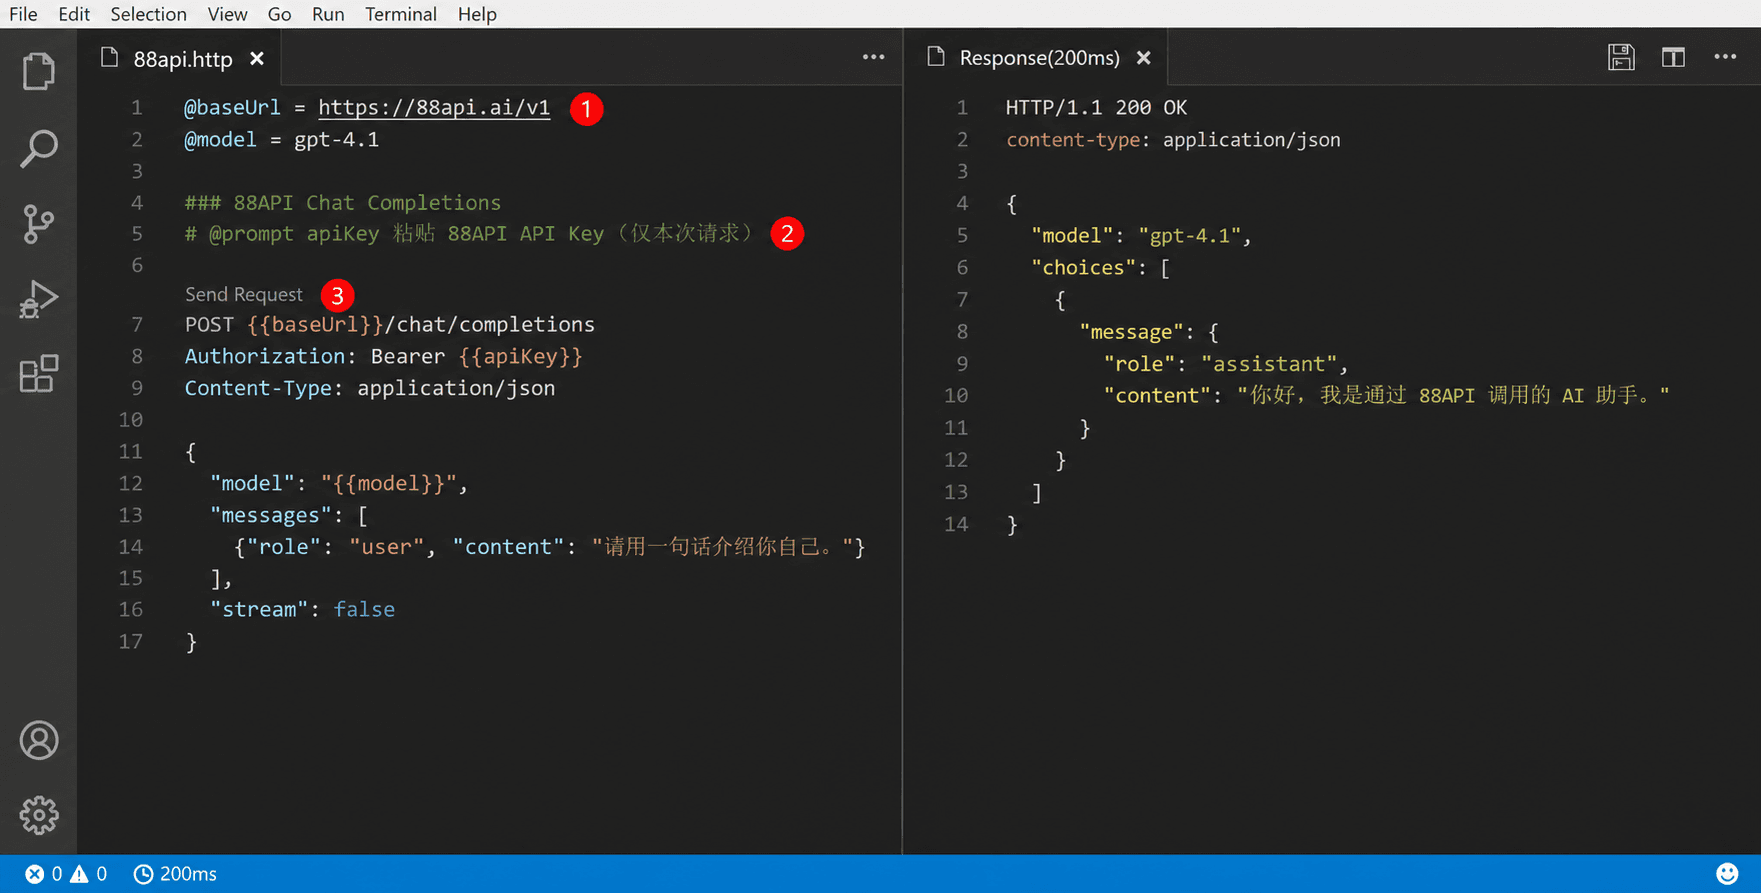Screen dimensions: 1761x893
Task: Open the Search view in activity bar
Action: [x=38, y=148]
